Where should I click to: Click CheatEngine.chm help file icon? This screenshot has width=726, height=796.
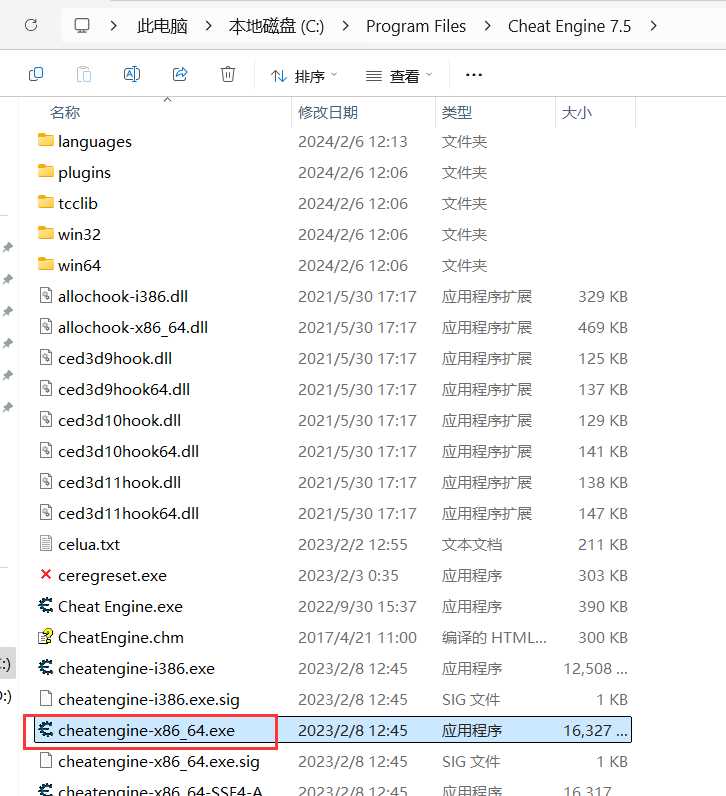coord(46,636)
